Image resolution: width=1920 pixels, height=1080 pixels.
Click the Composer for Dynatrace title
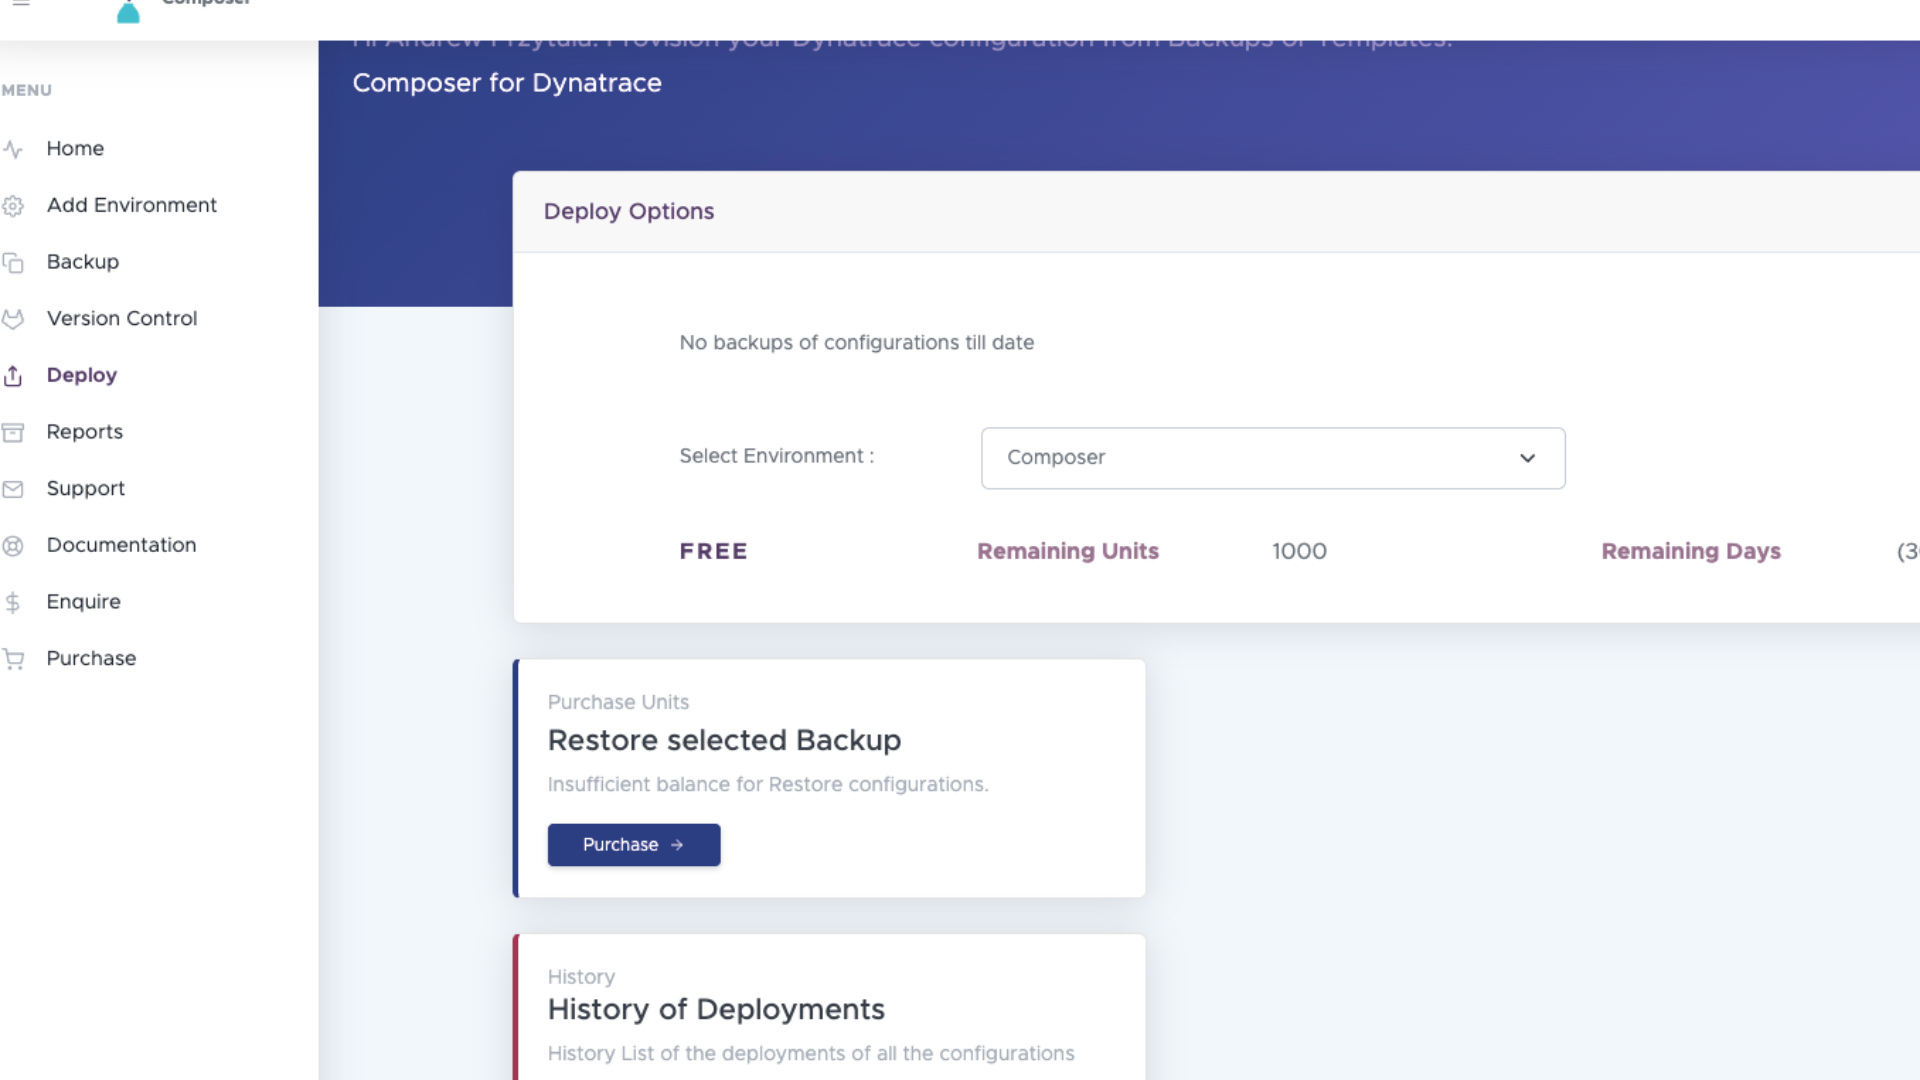(507, 83)
